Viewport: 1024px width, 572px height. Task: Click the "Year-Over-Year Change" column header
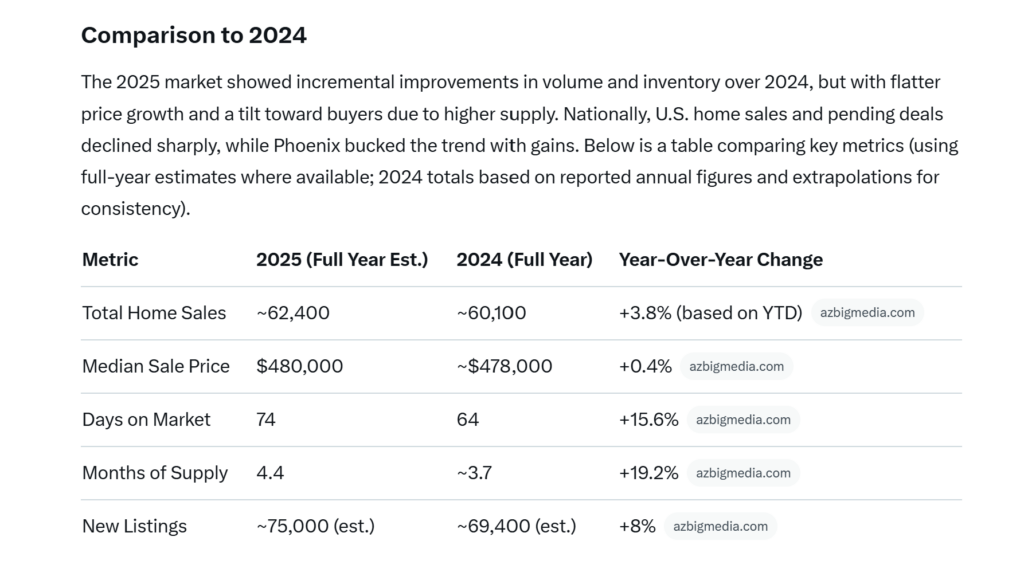[x=721, y=260]
